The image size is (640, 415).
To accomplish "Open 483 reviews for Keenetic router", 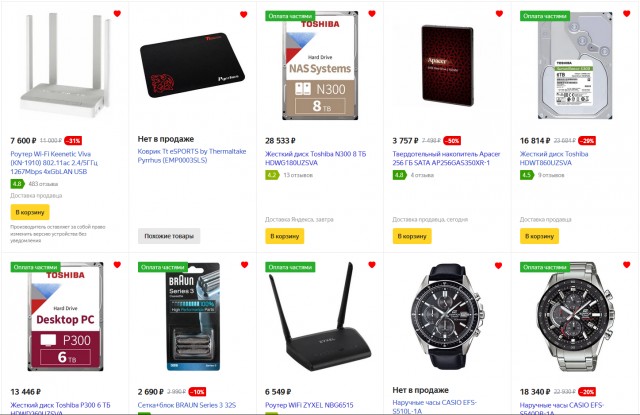I will point(42,184).
